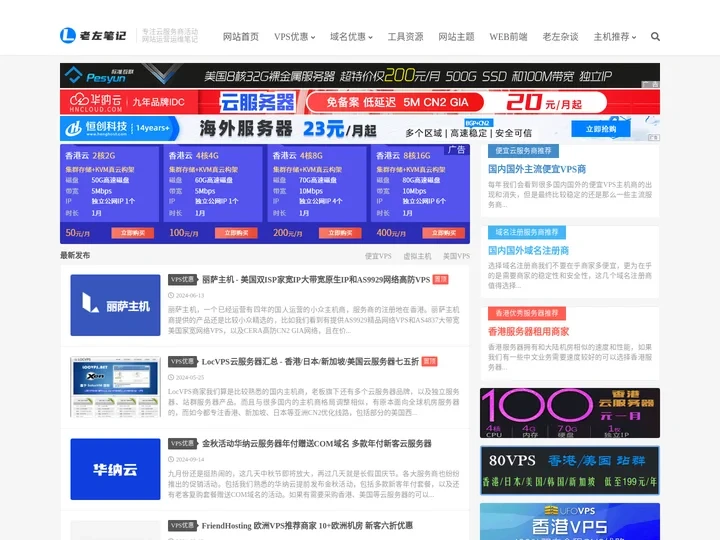720x540 pixels.
Task: Filter posts by 美国VPS tab
Action: [x=456, y=256]
